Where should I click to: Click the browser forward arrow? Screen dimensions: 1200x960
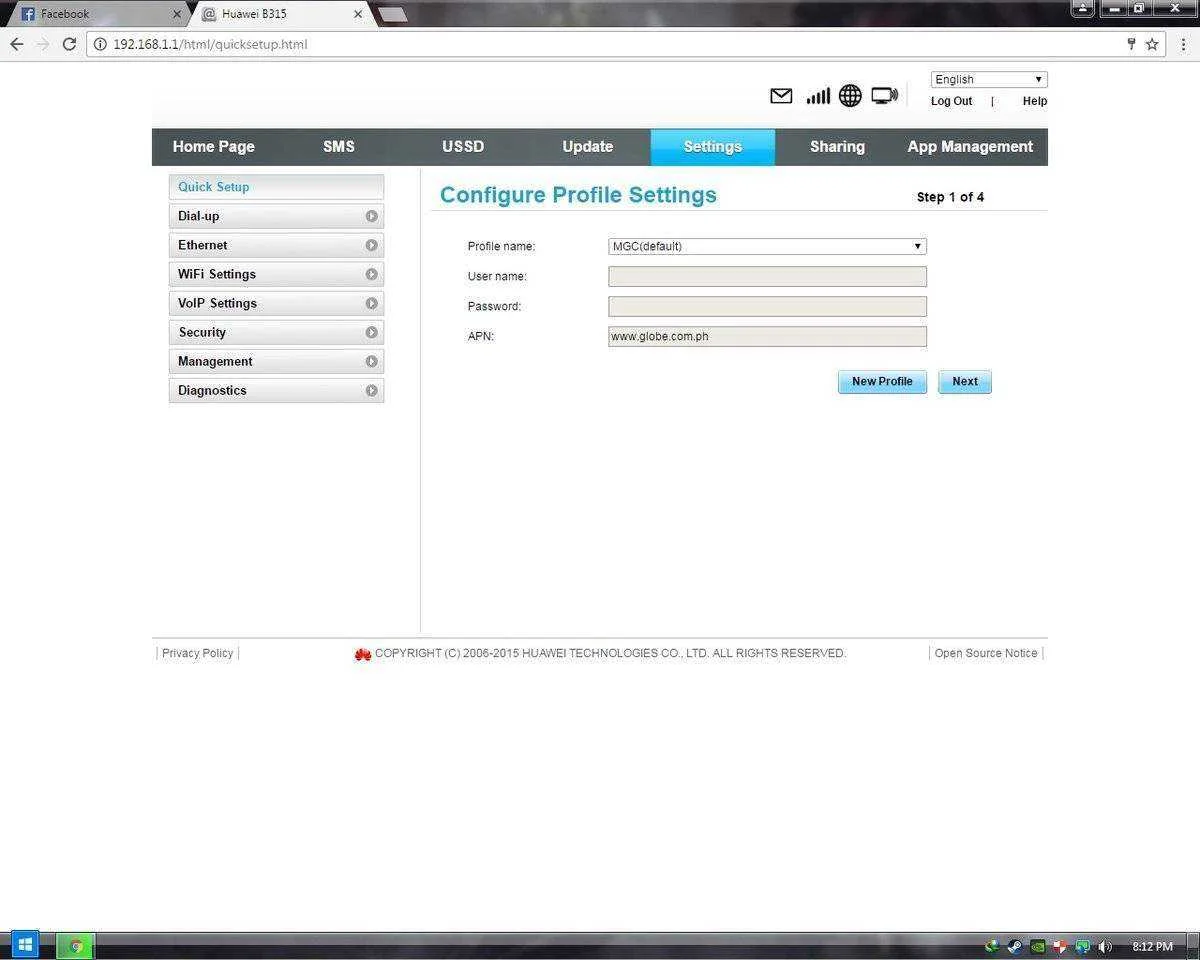[x=42, y=44]
